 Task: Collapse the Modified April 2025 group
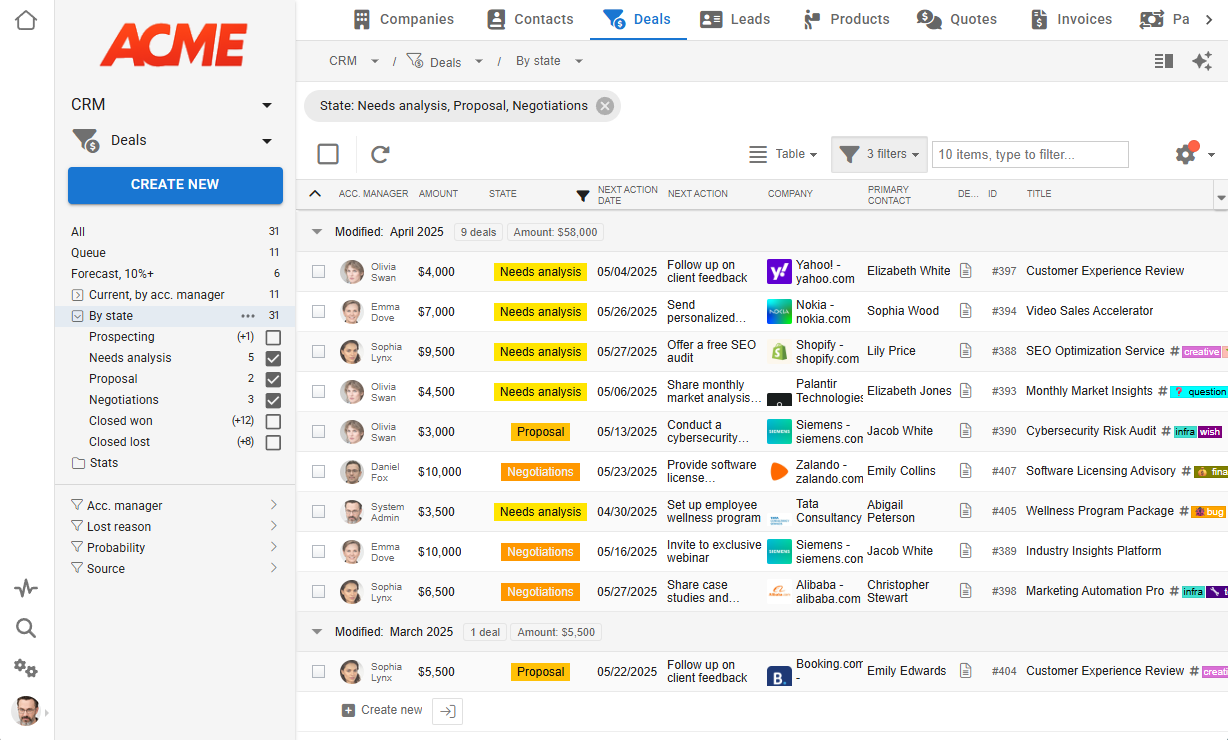[317, 232]
